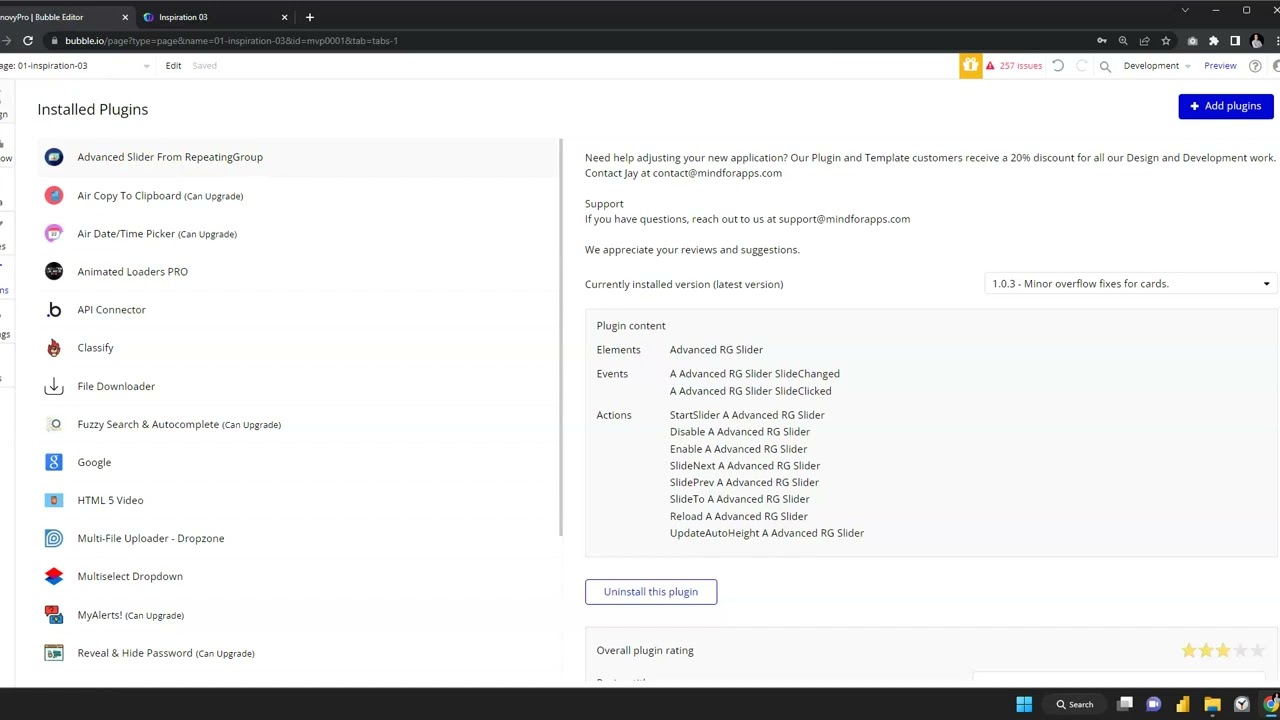Viewport: 1280px width, 720px height.
Task: Click the redo arrow in the editor toolbar
Action: tap(1082, 66)
